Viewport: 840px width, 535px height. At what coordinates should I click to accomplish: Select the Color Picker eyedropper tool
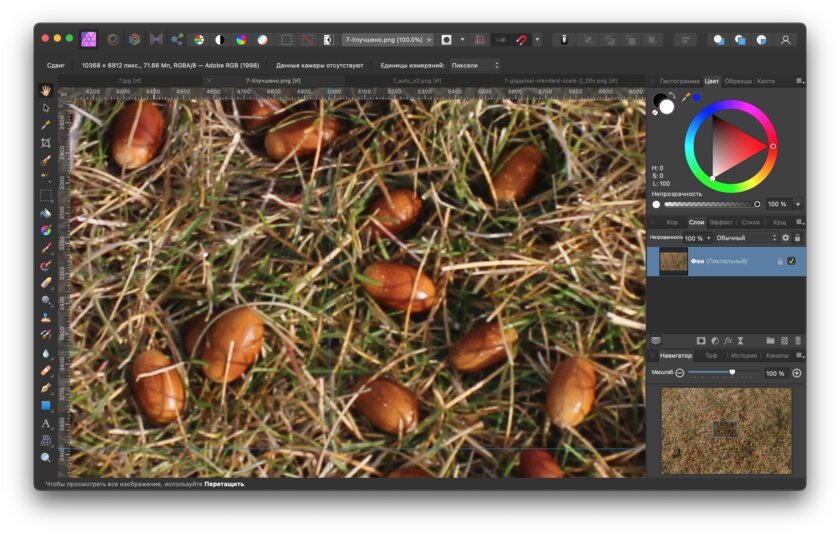coord(46,125)
